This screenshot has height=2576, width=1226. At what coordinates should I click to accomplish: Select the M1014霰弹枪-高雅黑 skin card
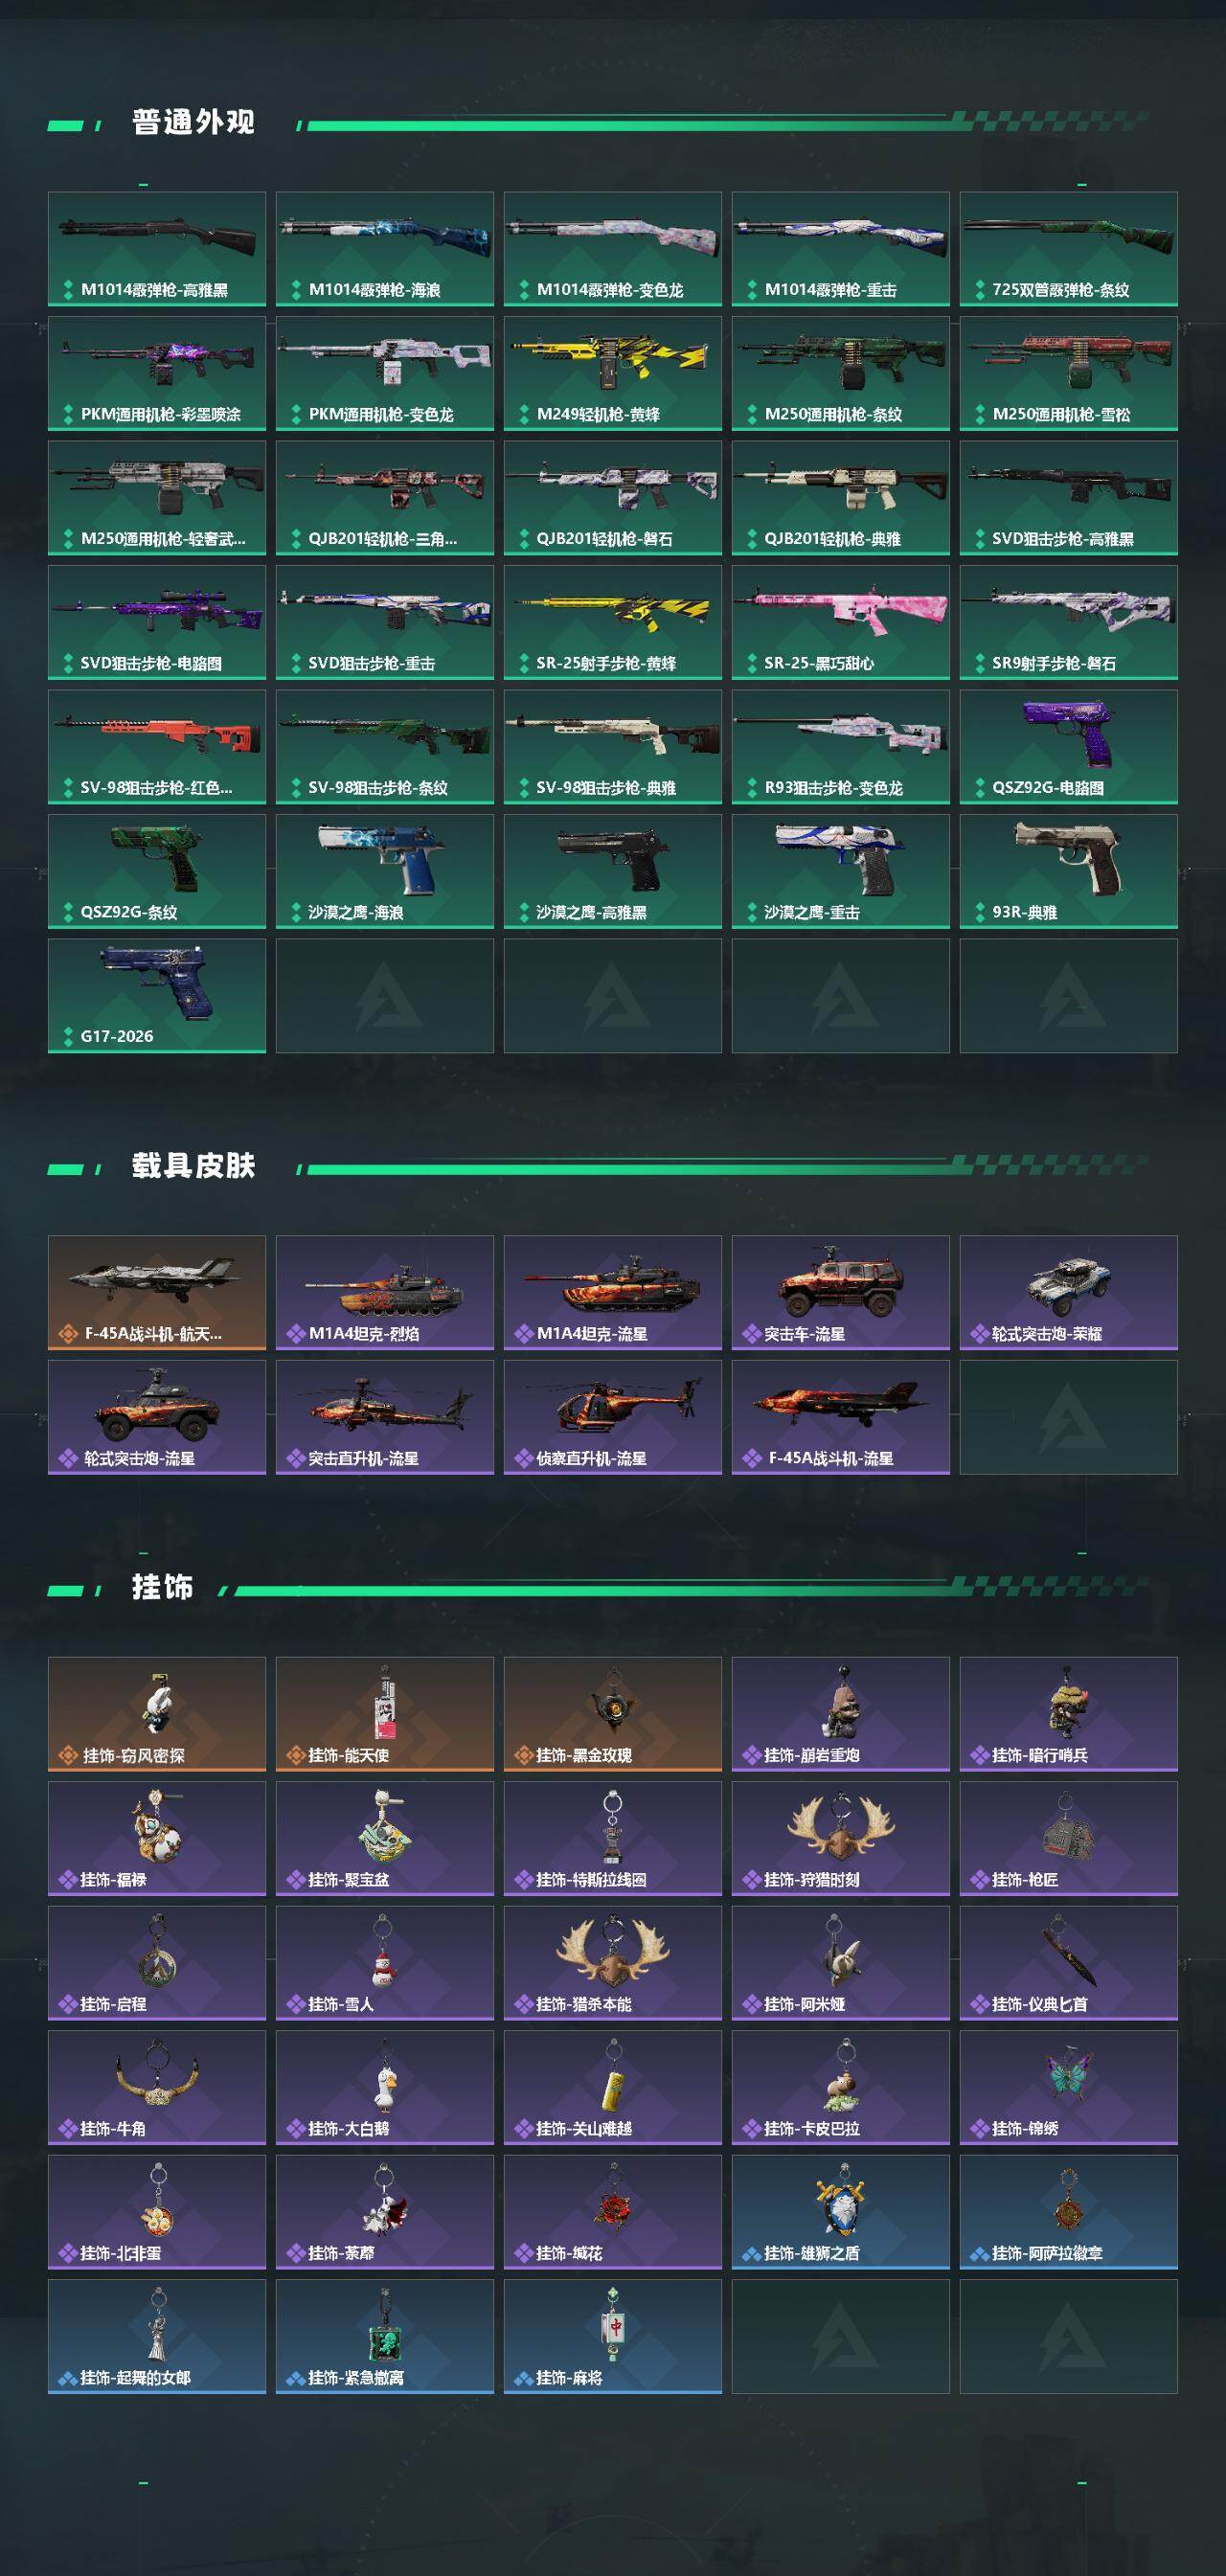157,248
